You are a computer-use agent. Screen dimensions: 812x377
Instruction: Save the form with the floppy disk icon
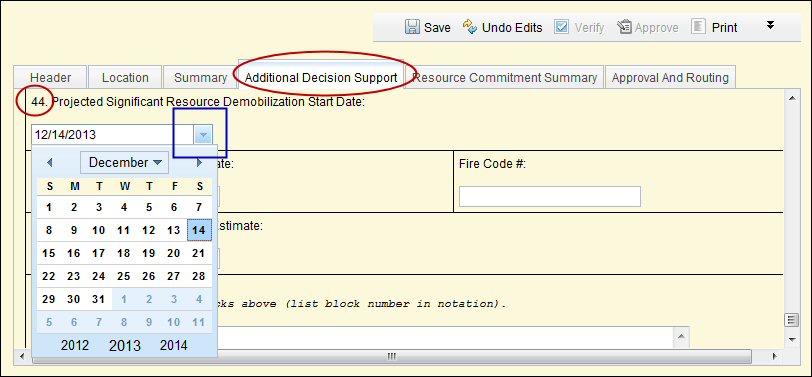click(427, 27)
